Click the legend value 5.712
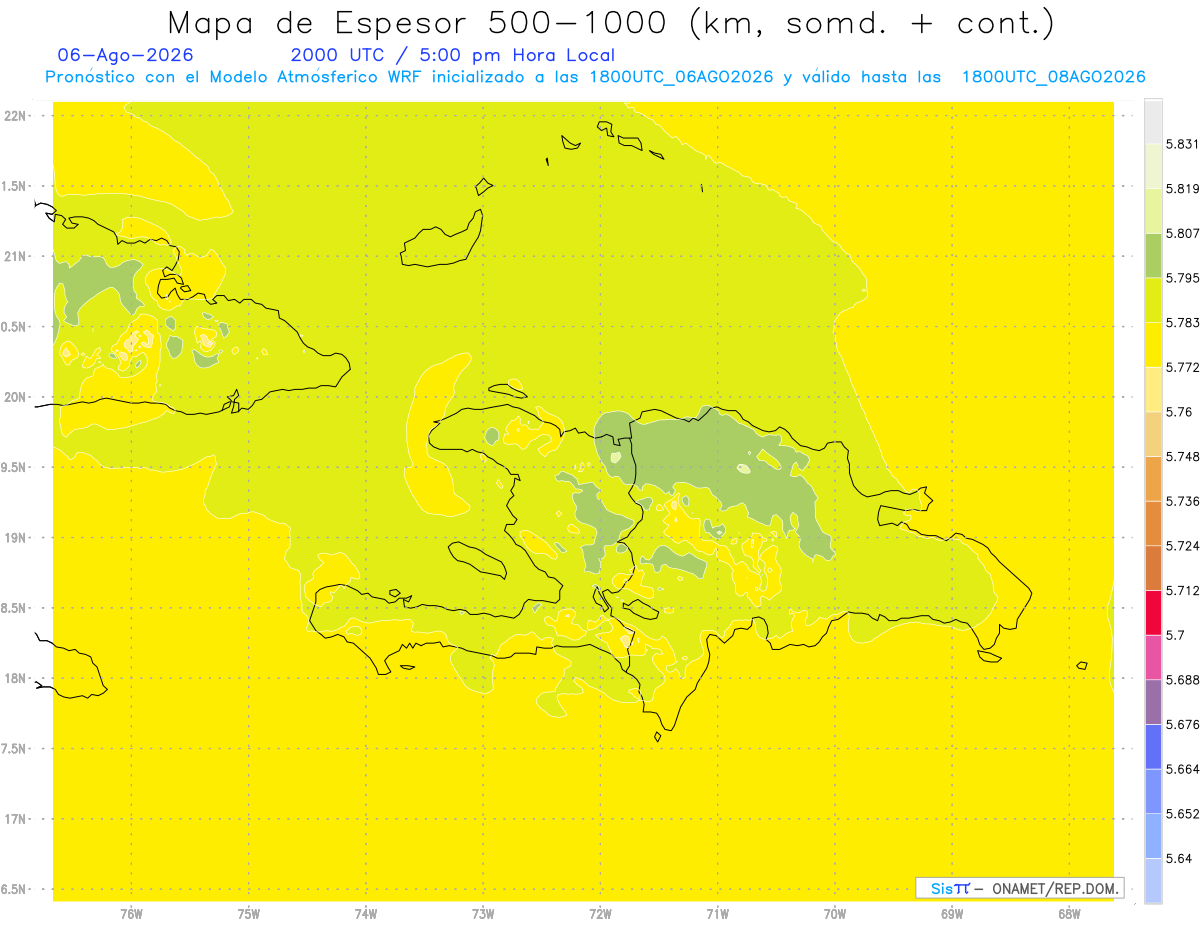1200x927 pixels. 1183,590
